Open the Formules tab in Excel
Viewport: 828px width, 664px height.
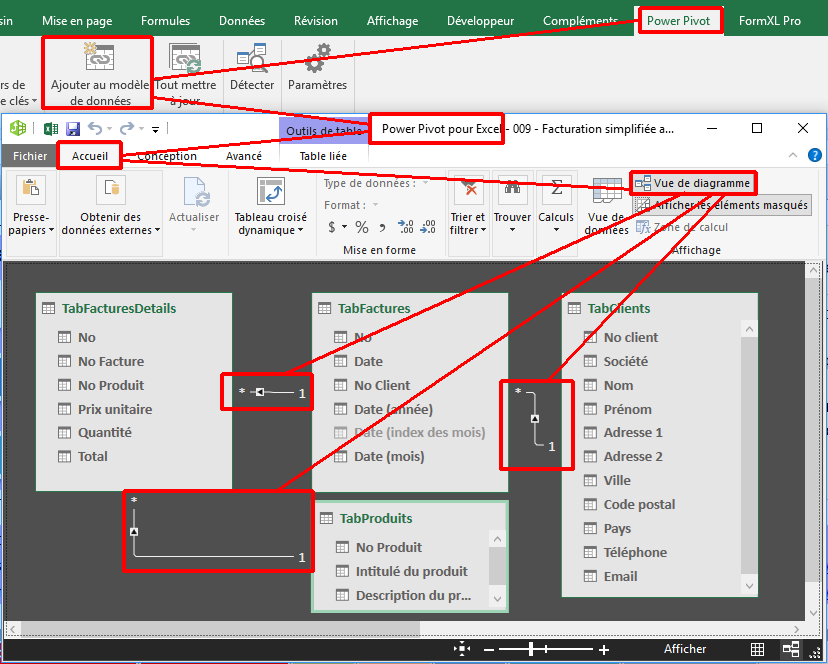[x=165, y=21]
